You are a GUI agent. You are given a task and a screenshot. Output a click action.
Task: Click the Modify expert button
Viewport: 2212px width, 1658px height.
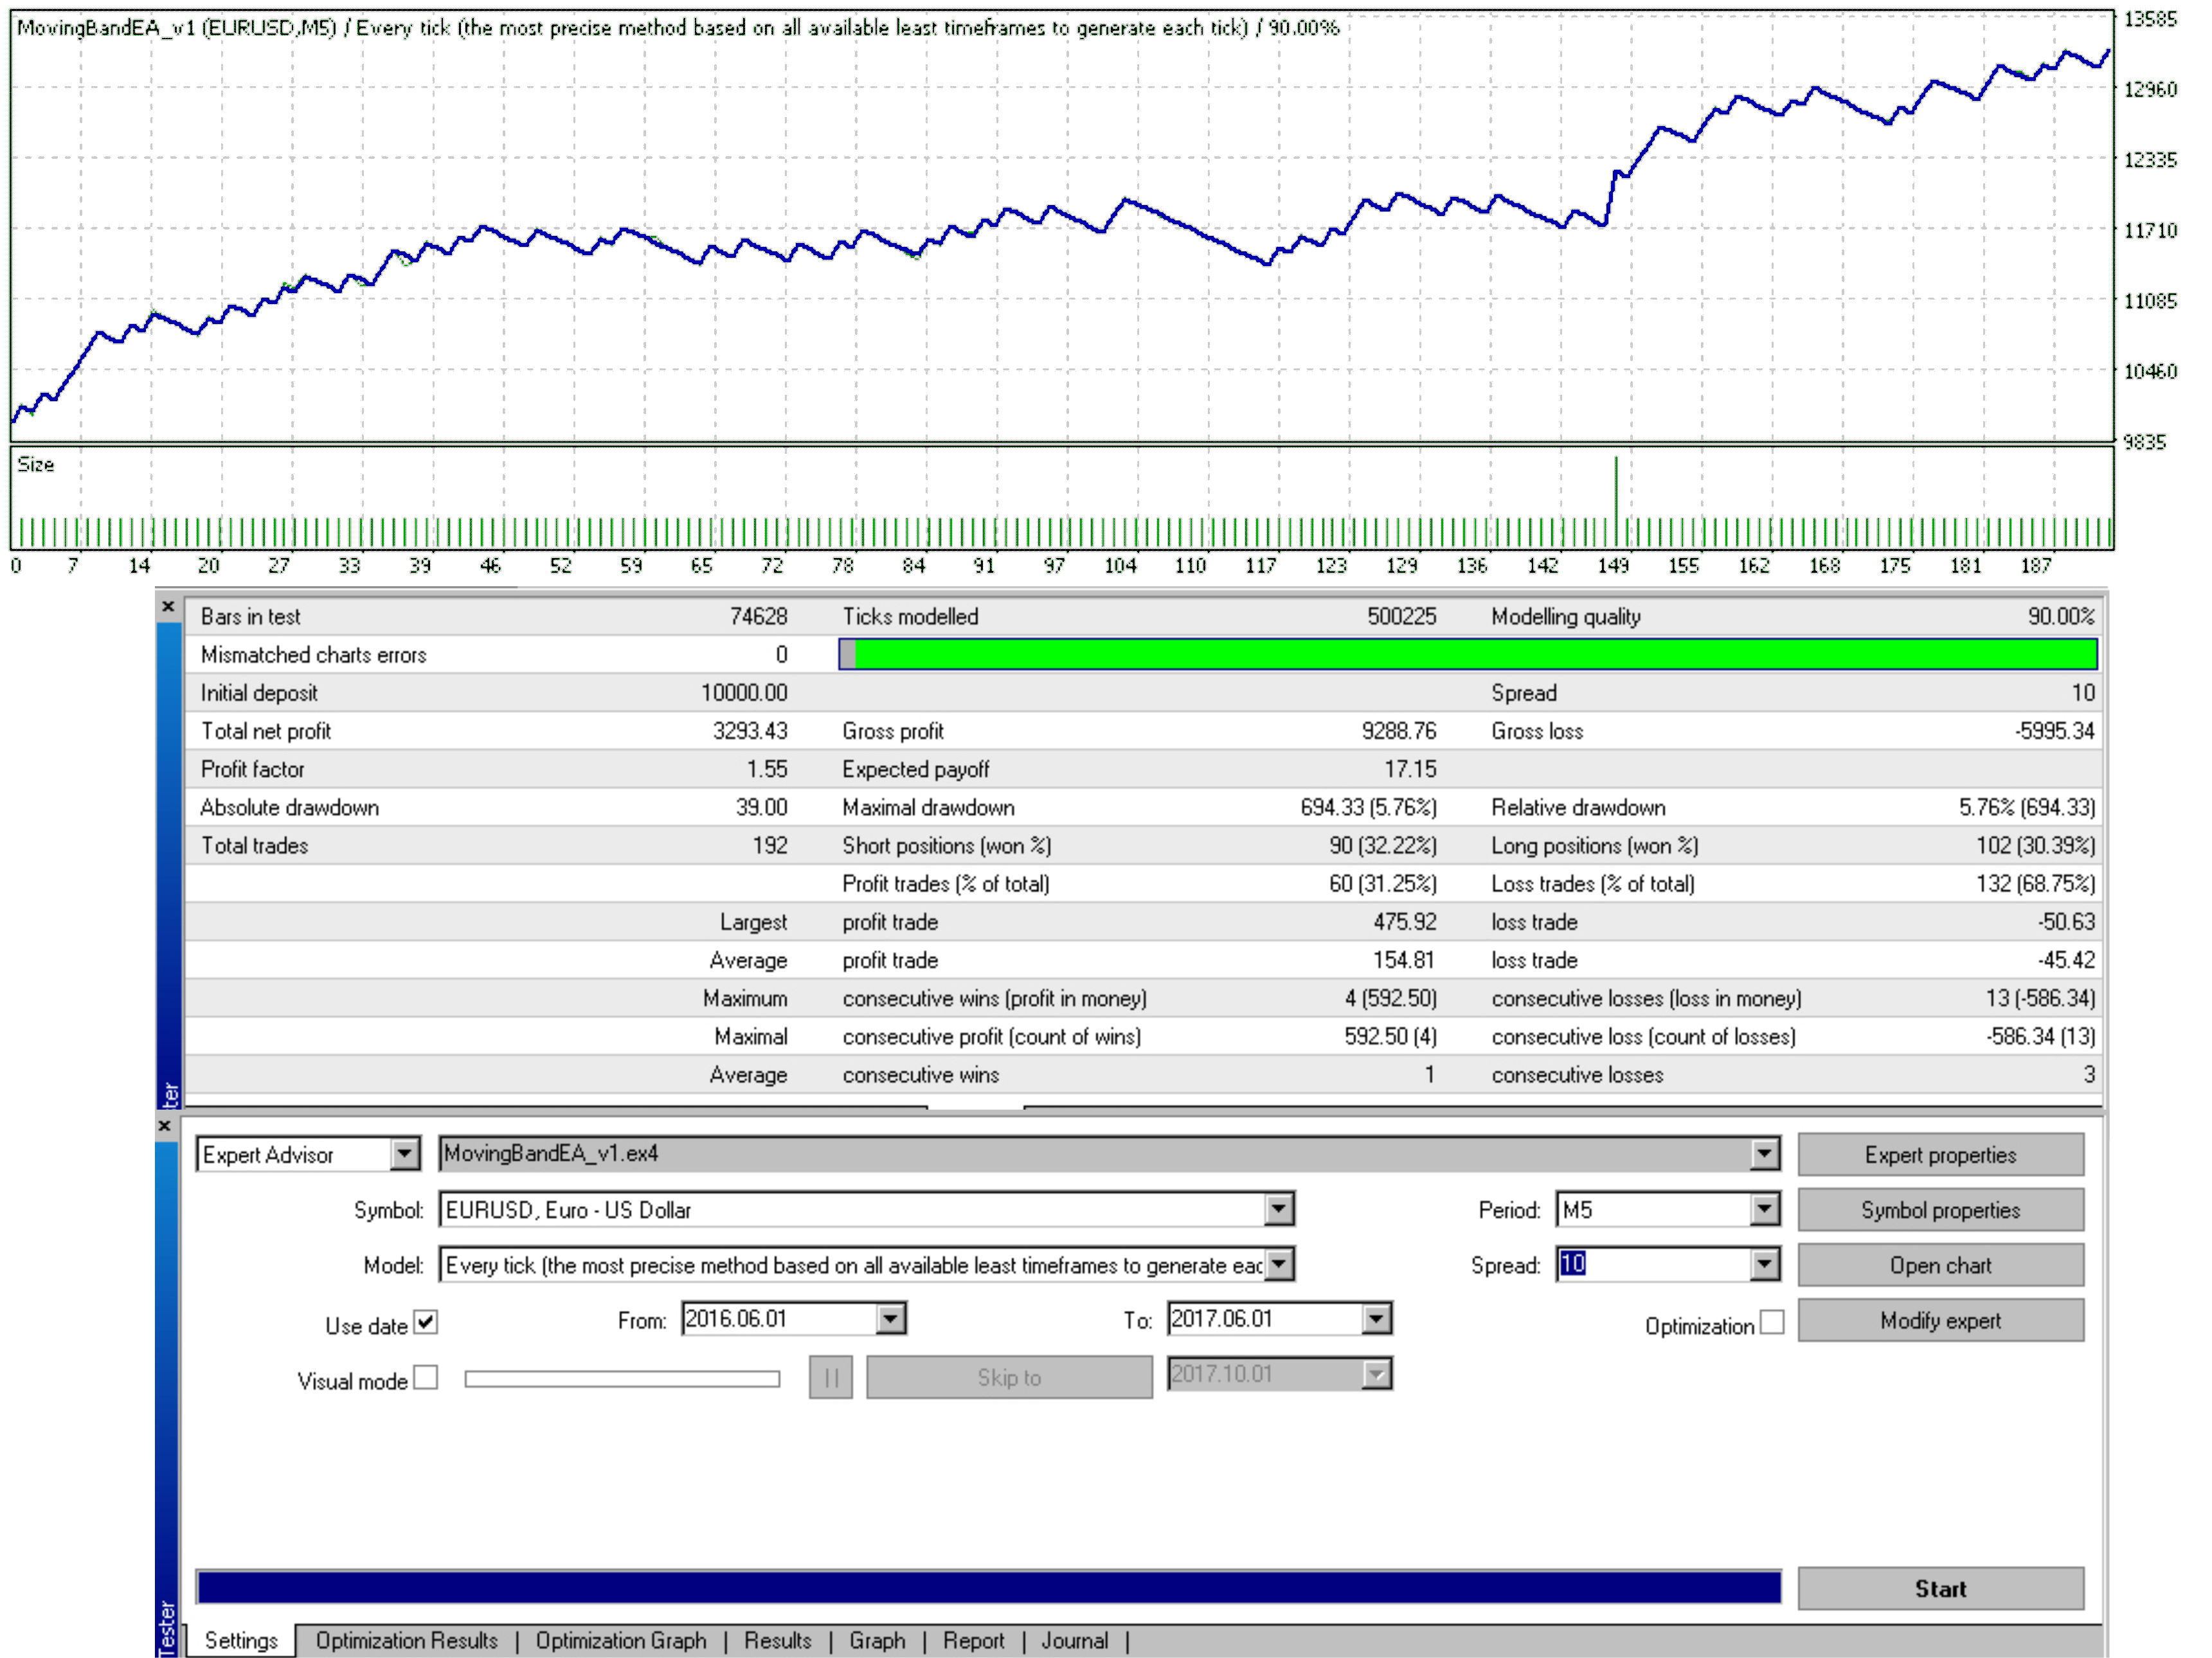tap(1939, 1320)
